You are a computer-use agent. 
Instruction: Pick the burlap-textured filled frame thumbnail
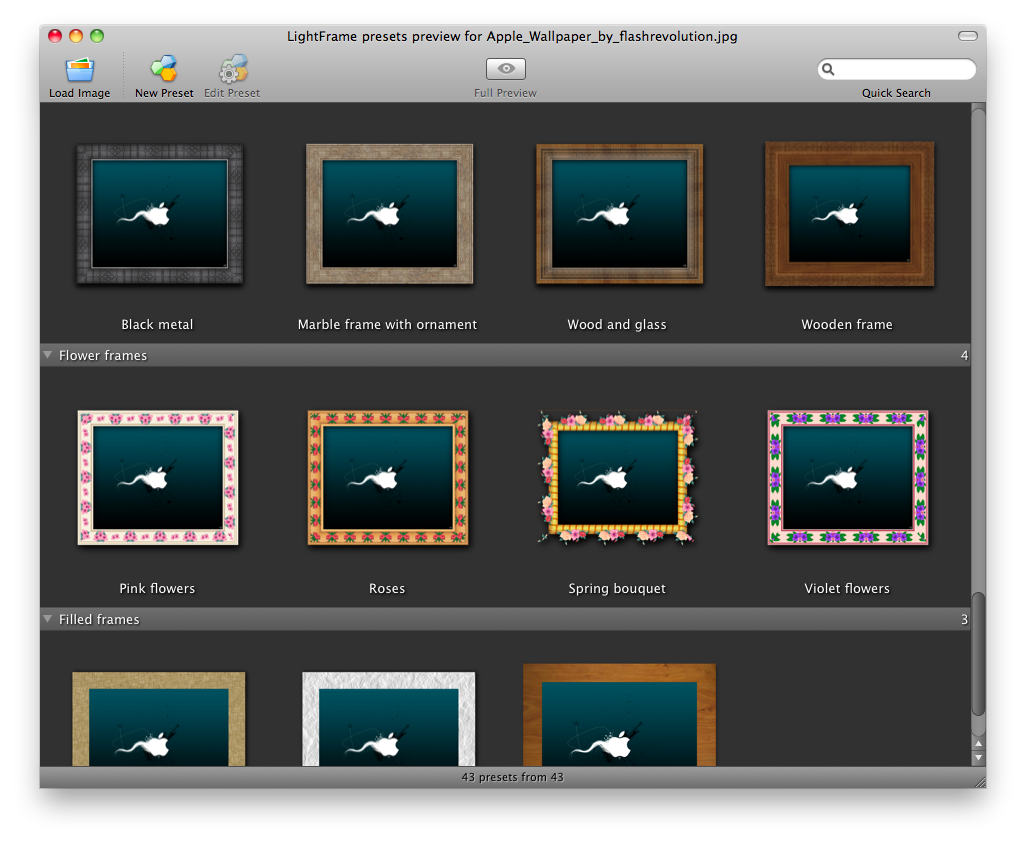158,719
